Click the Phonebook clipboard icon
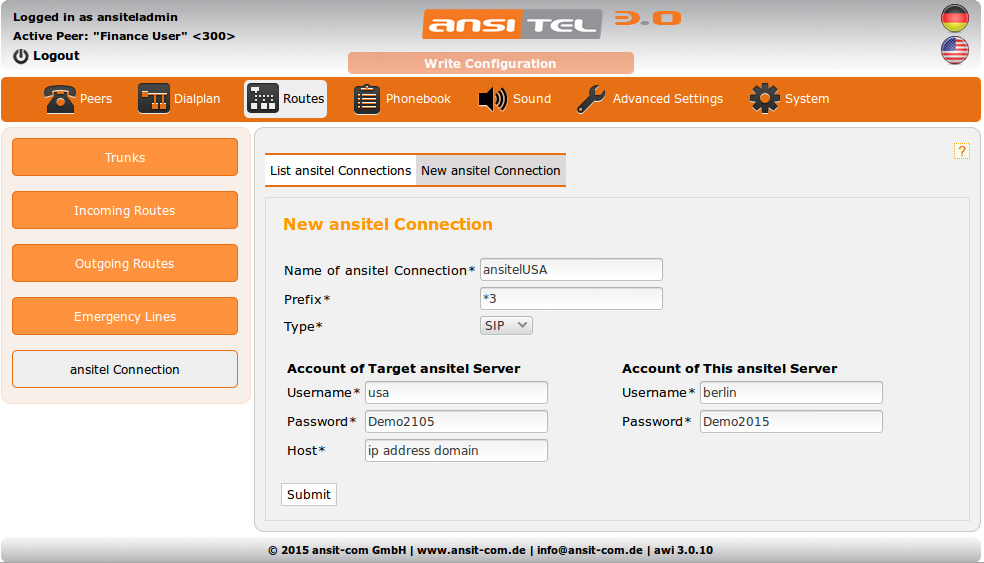984x563 pixels. point(367,99)
